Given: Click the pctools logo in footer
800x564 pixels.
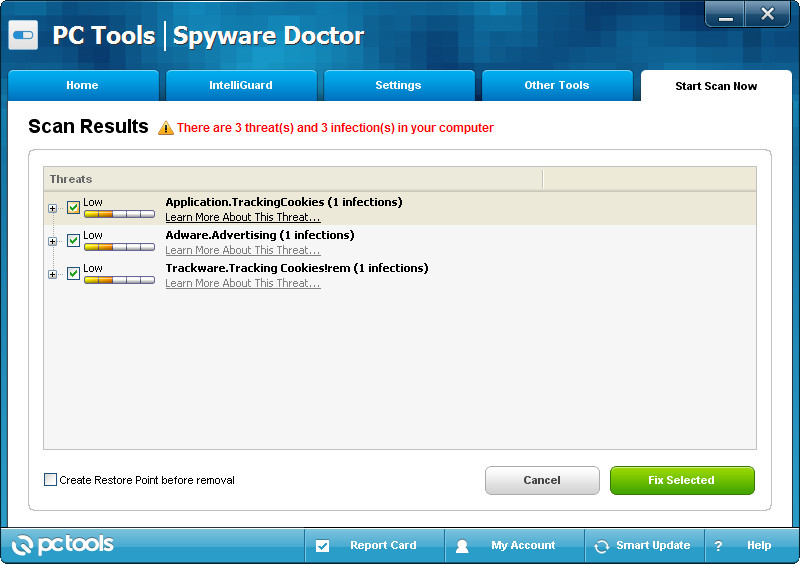Looking at the screenshot, I should 63,545.
